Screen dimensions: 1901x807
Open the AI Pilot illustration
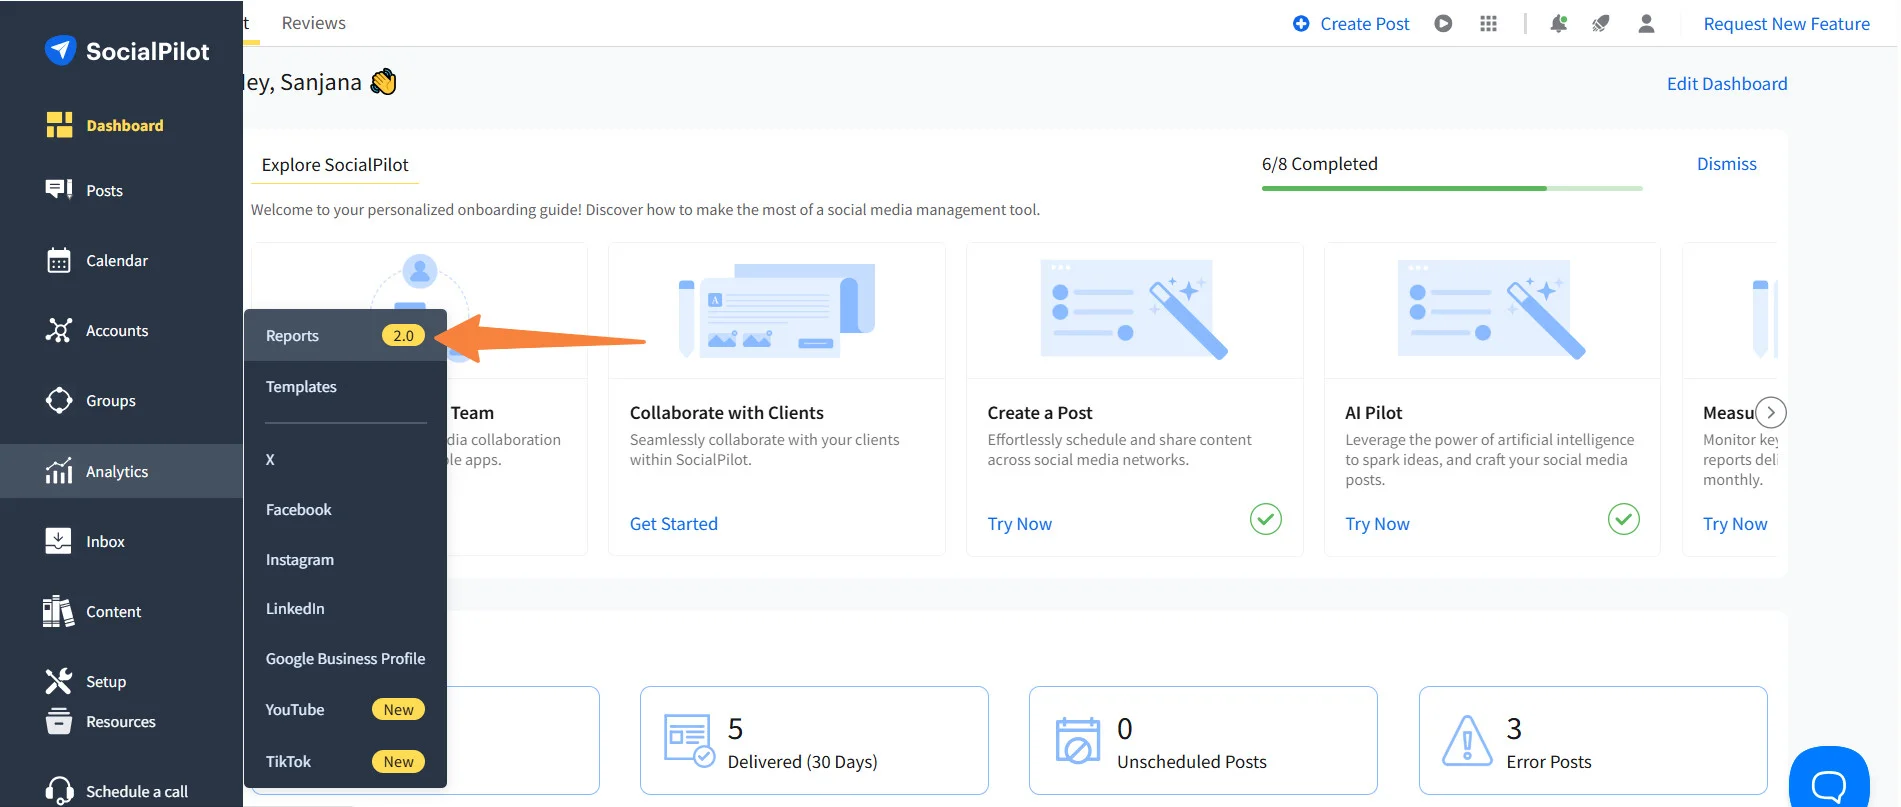pos(1492,311)
